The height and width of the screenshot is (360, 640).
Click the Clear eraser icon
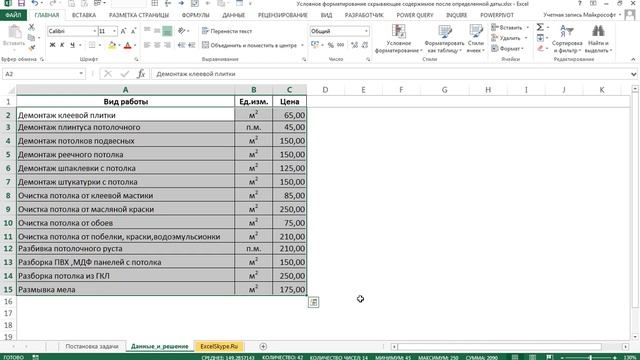(x=540, y=48)
